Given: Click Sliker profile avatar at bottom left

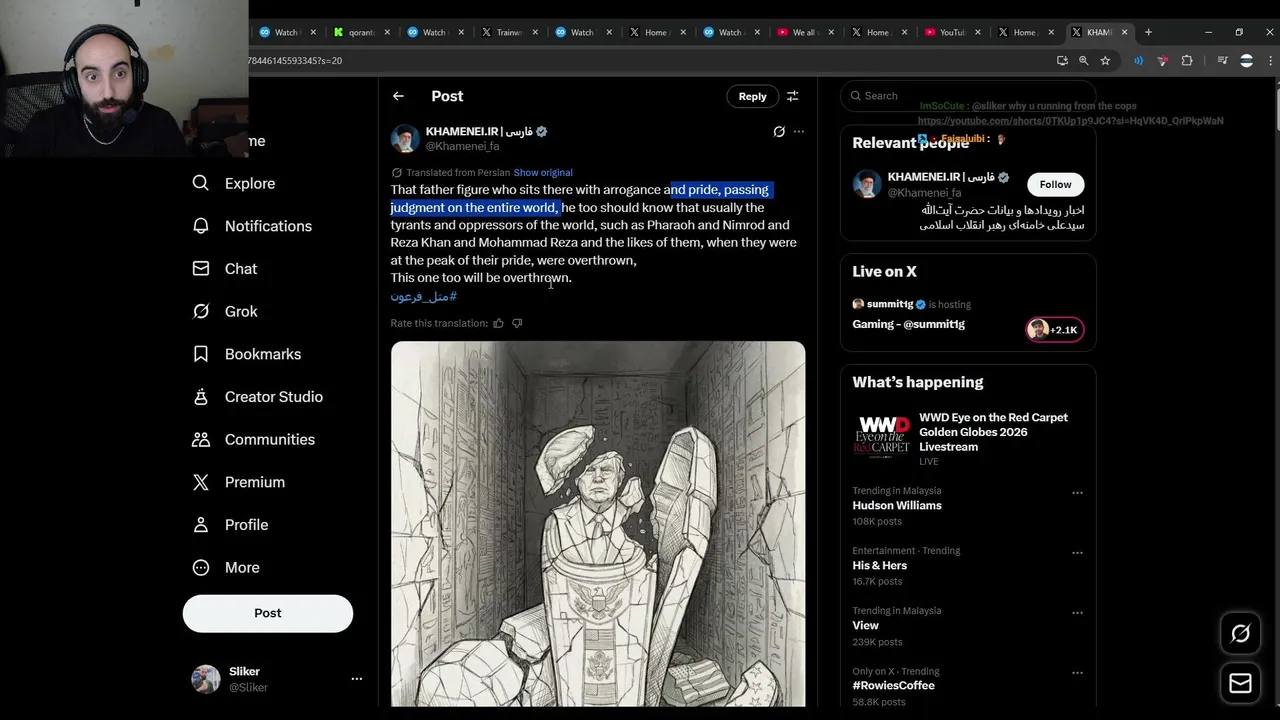Looking at the screenshot, I should coord(206,679).
